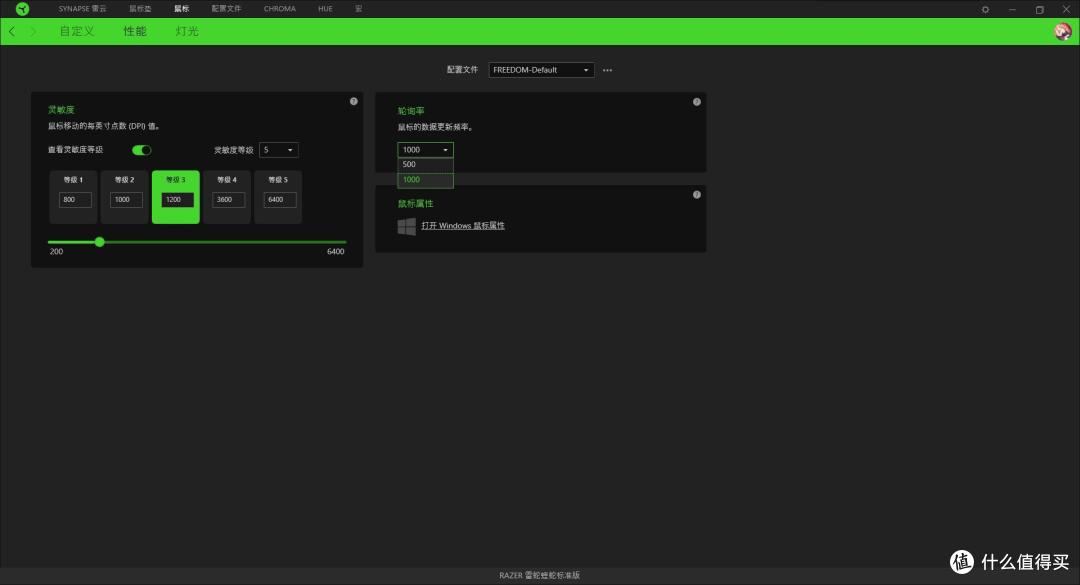Click the 灵敏度 panel heading

61,110
